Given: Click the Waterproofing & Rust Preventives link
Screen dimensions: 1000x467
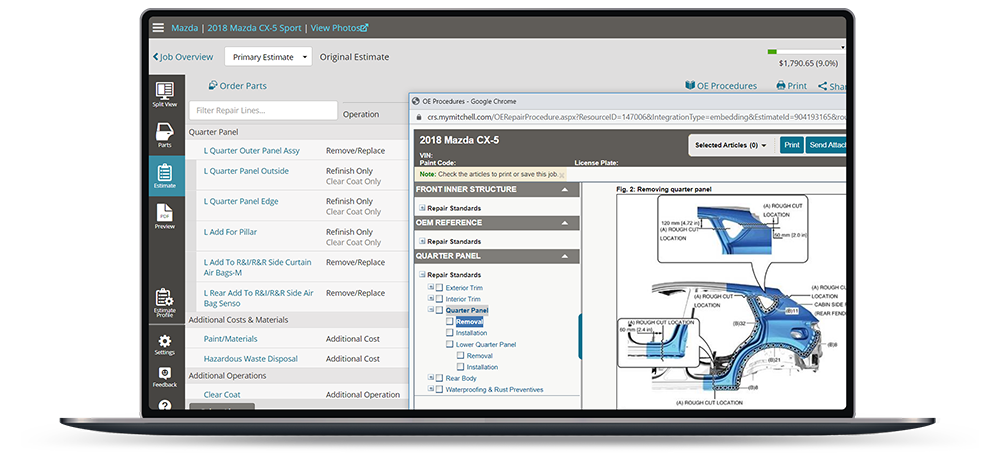Looking at the screenshot, I should point(494,389).
